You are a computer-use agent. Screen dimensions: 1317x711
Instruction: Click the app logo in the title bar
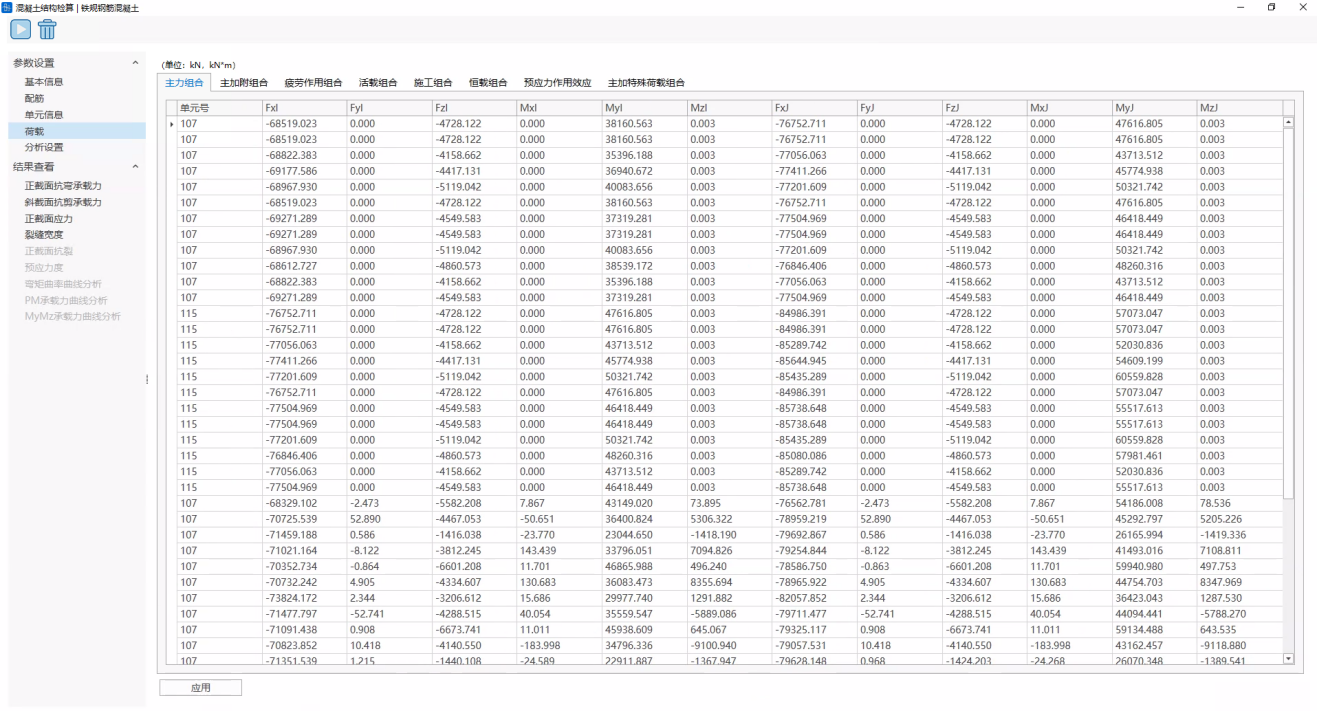8,6
